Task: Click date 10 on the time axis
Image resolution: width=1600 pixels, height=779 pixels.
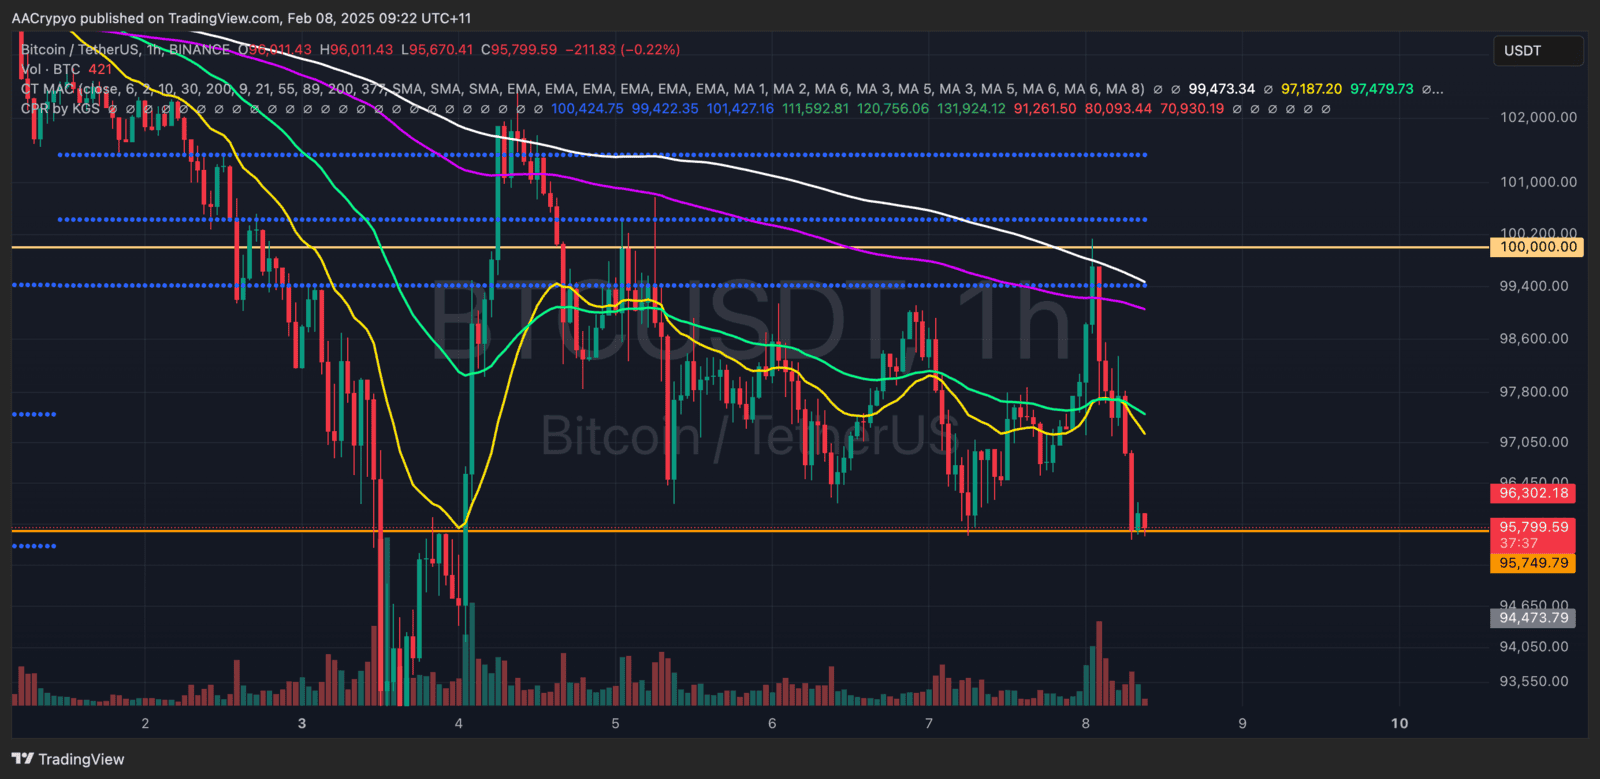Action: pos(1399,723)
